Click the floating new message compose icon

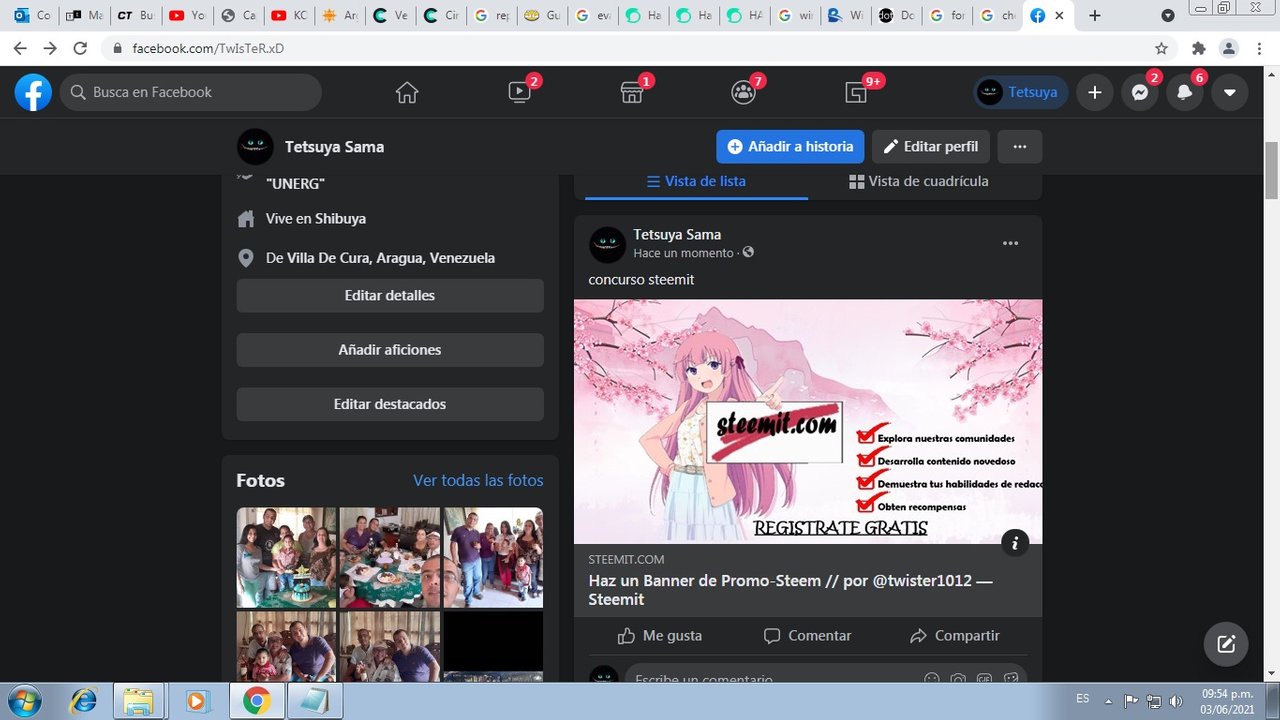coord(1226,644)
